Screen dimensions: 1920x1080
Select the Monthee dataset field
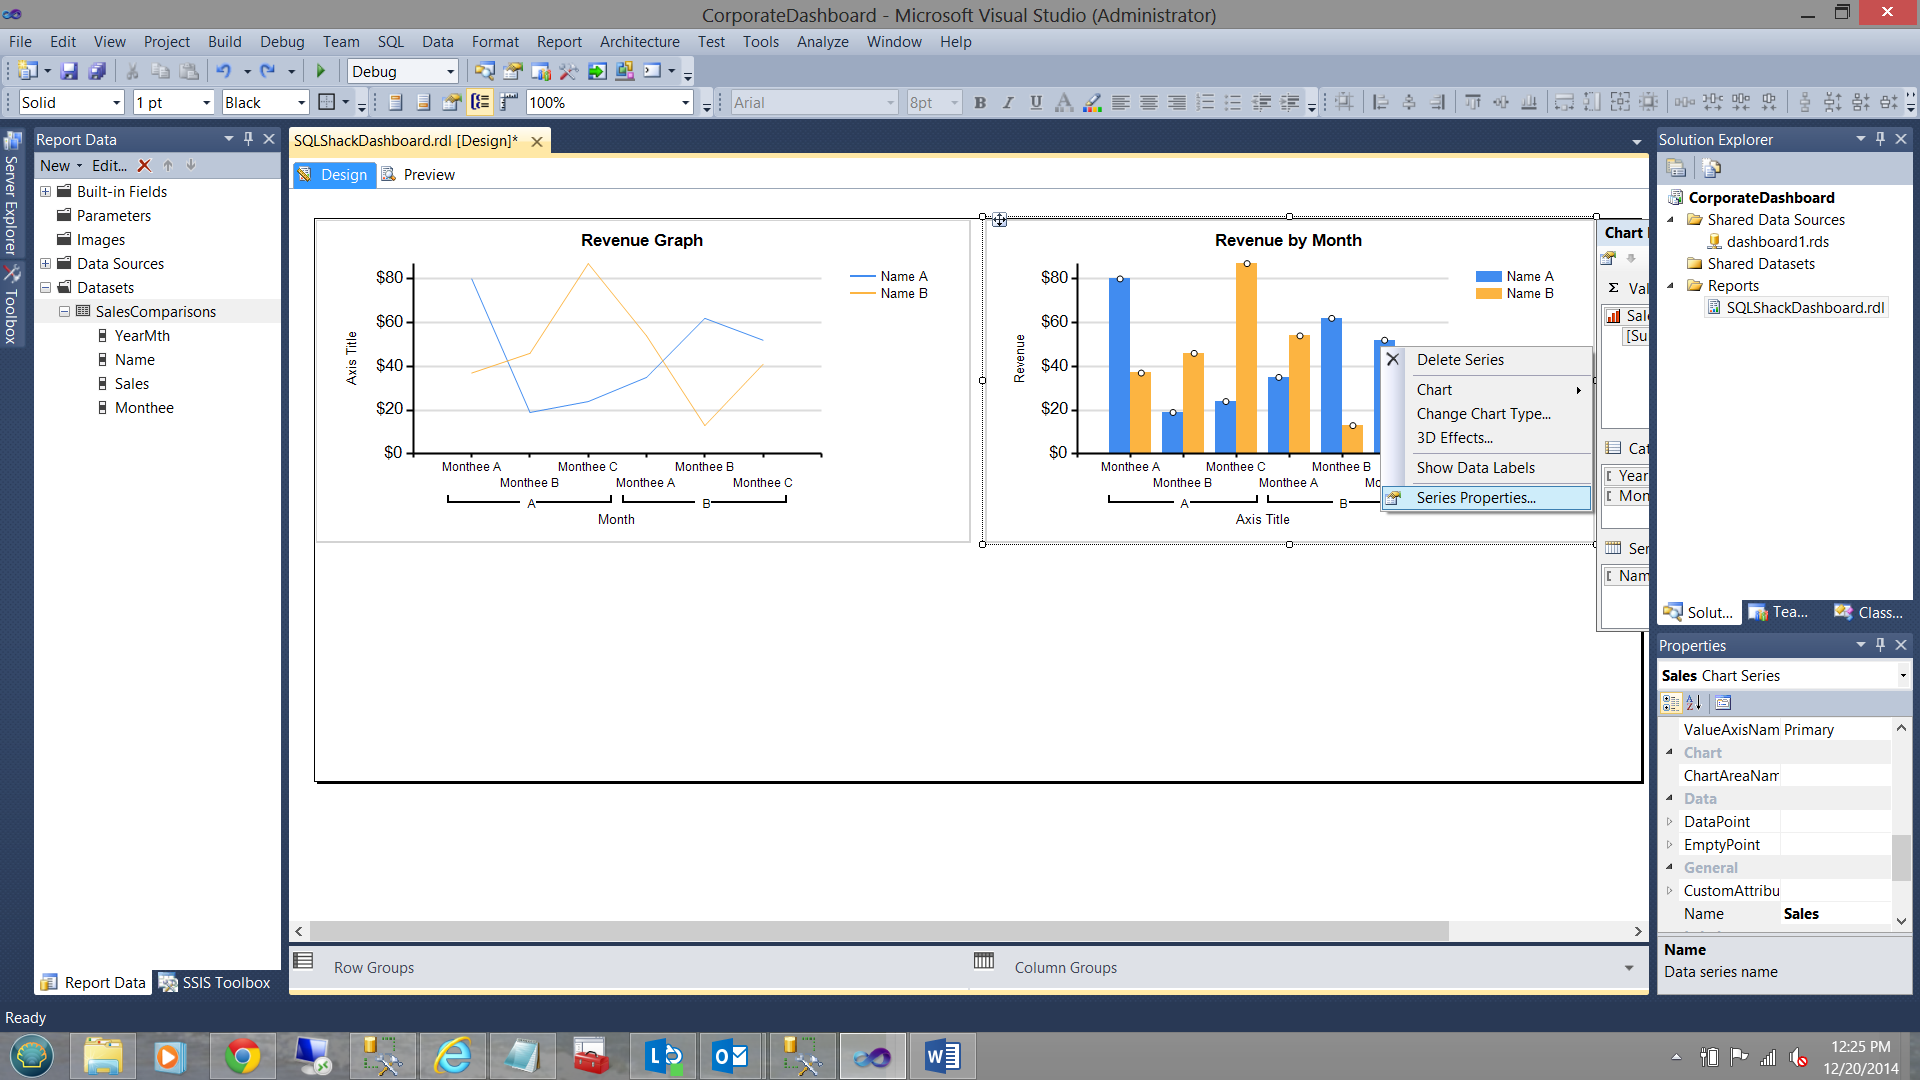click(143, 408)
